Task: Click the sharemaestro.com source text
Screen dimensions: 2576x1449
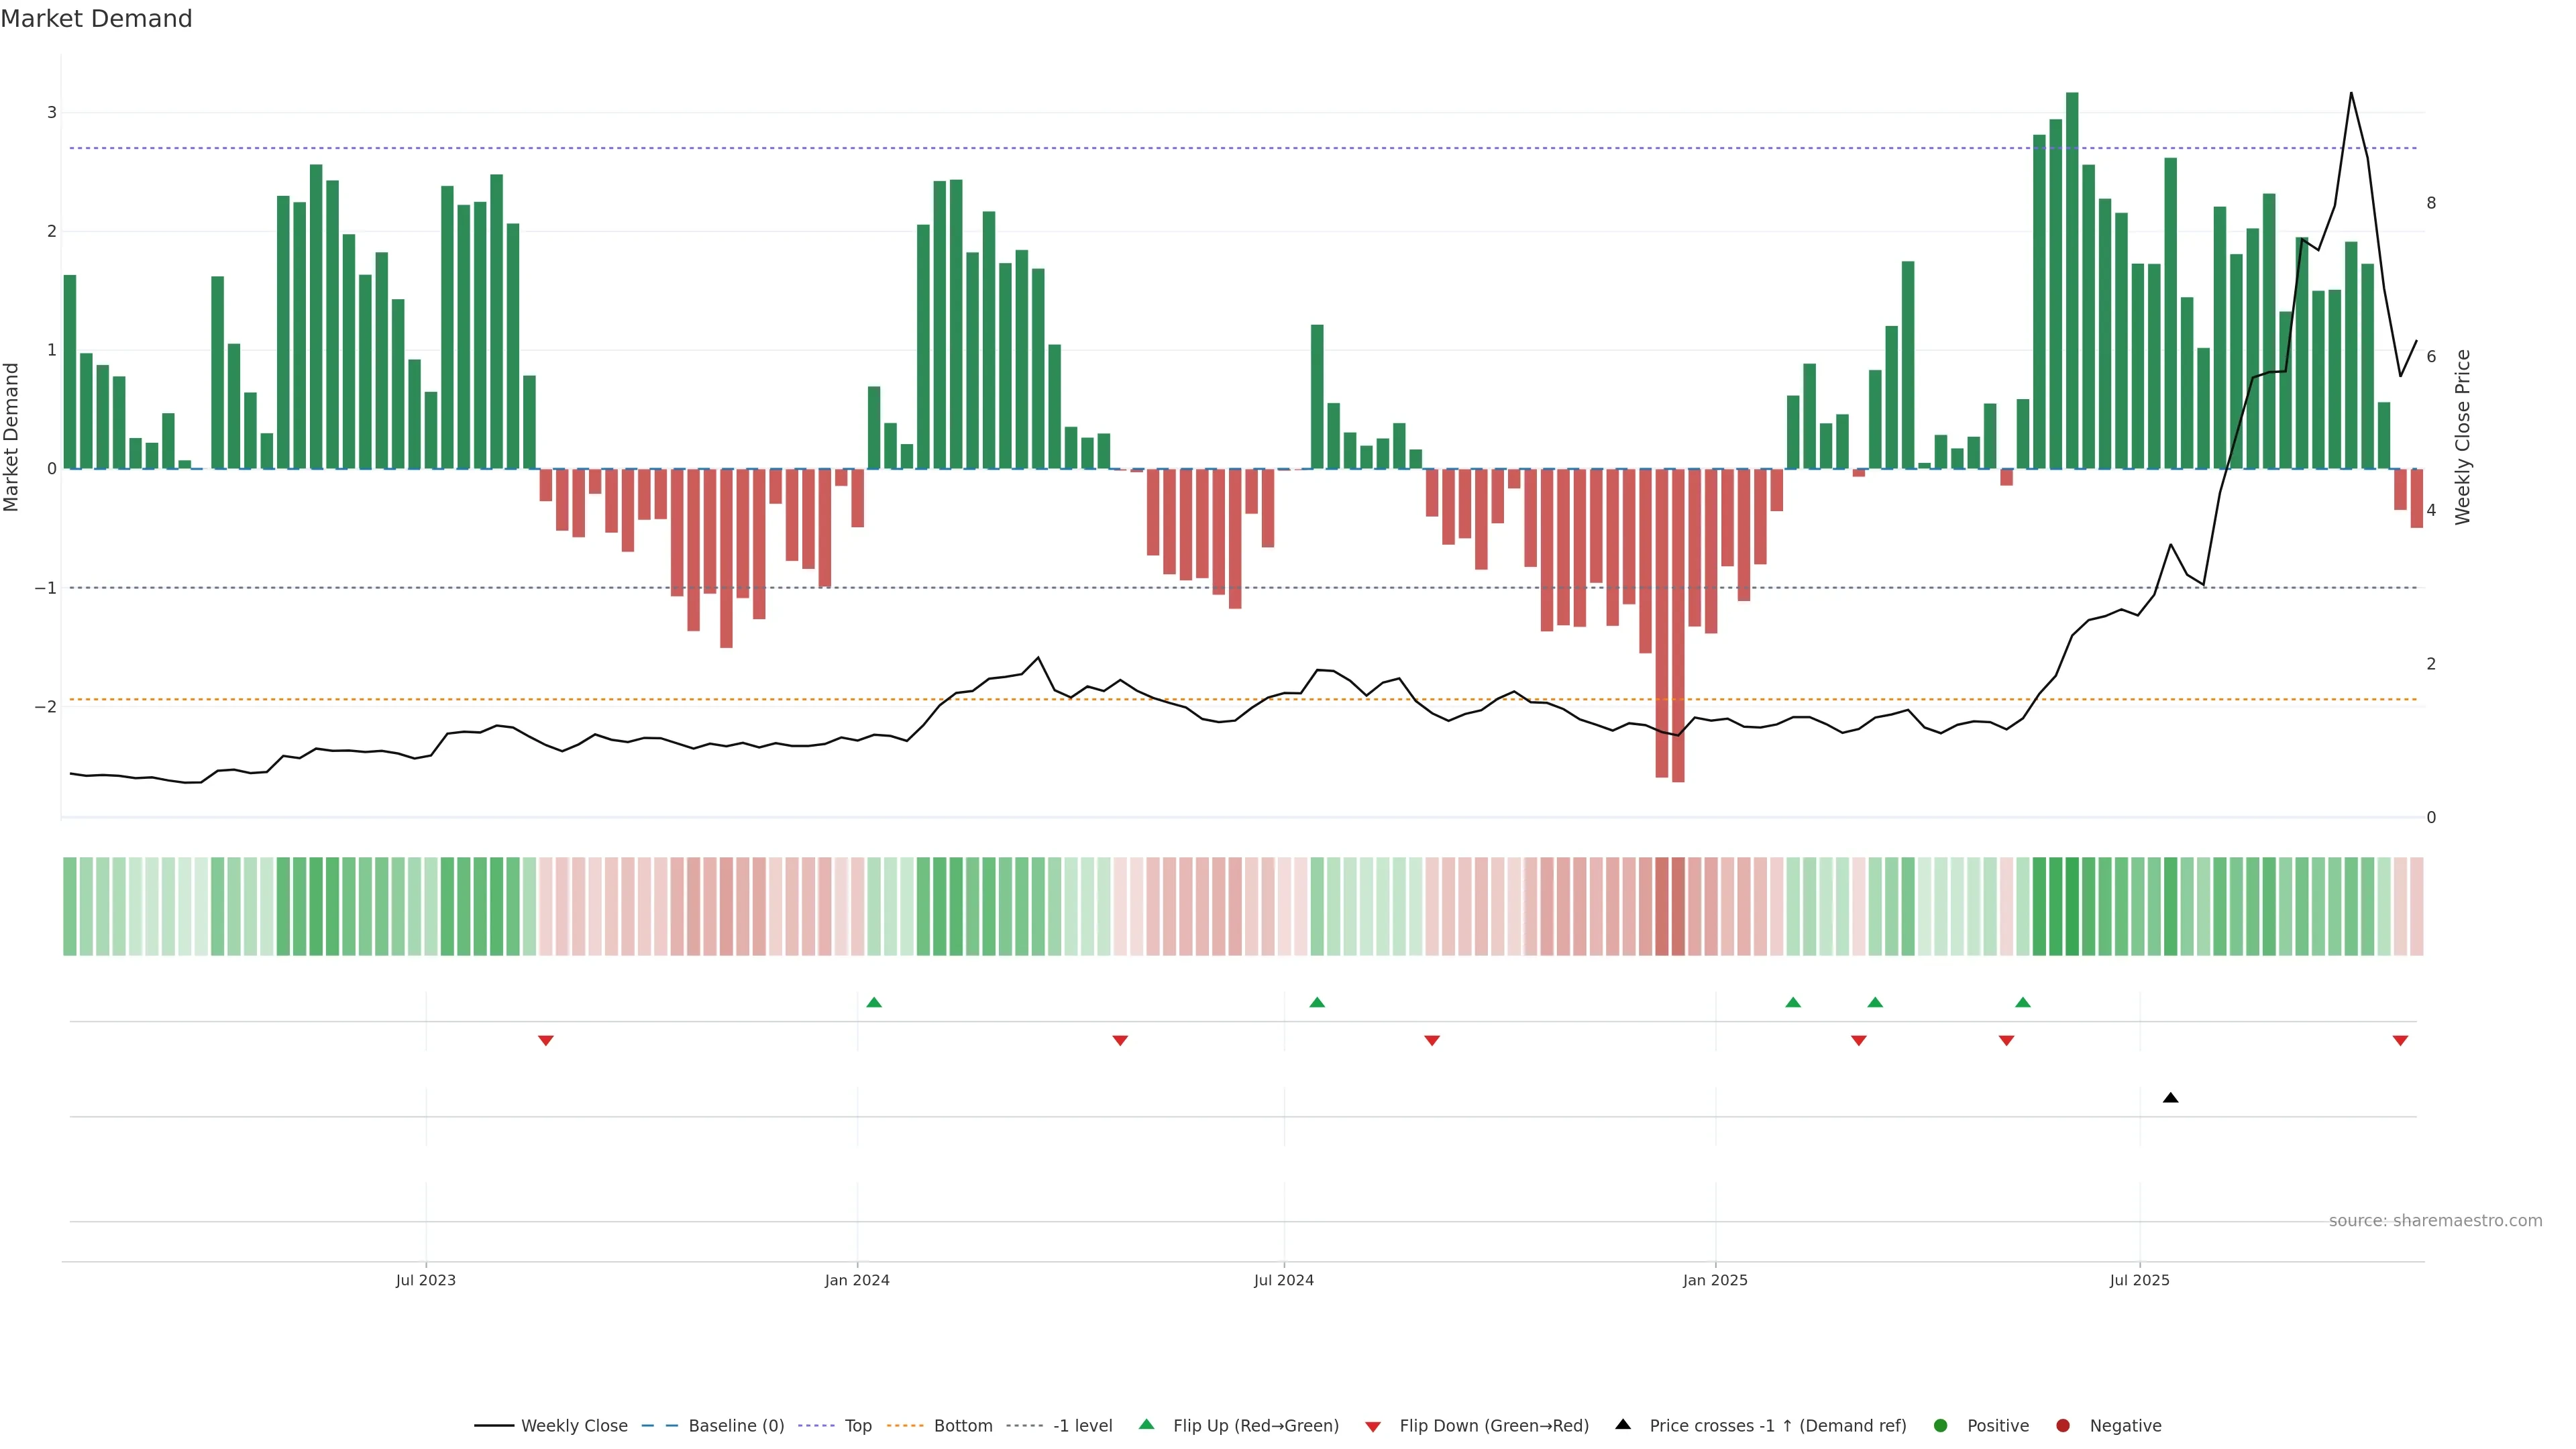Action: (x=2435, y=1221)
